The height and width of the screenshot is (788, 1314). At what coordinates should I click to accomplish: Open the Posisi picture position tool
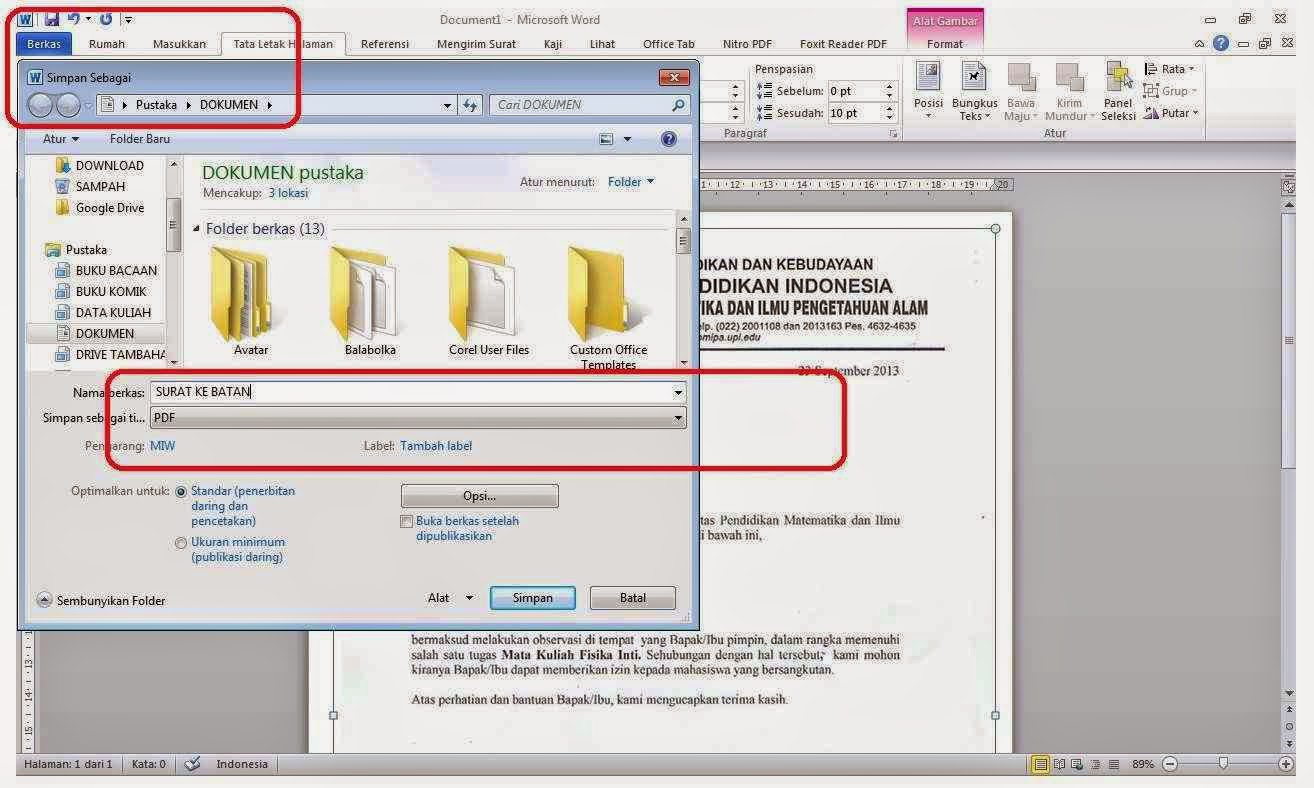coord(928,89)
